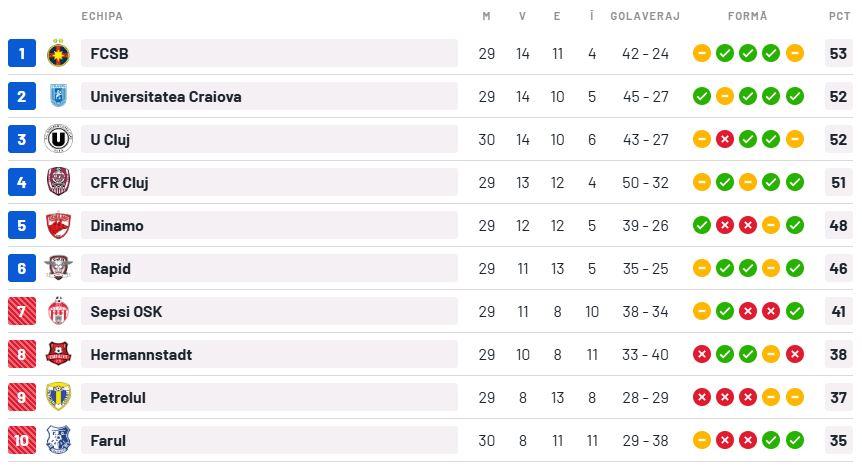Click Dinamo's first green win form icon
This screenshot has width=862, height=468.
point(702,226)
